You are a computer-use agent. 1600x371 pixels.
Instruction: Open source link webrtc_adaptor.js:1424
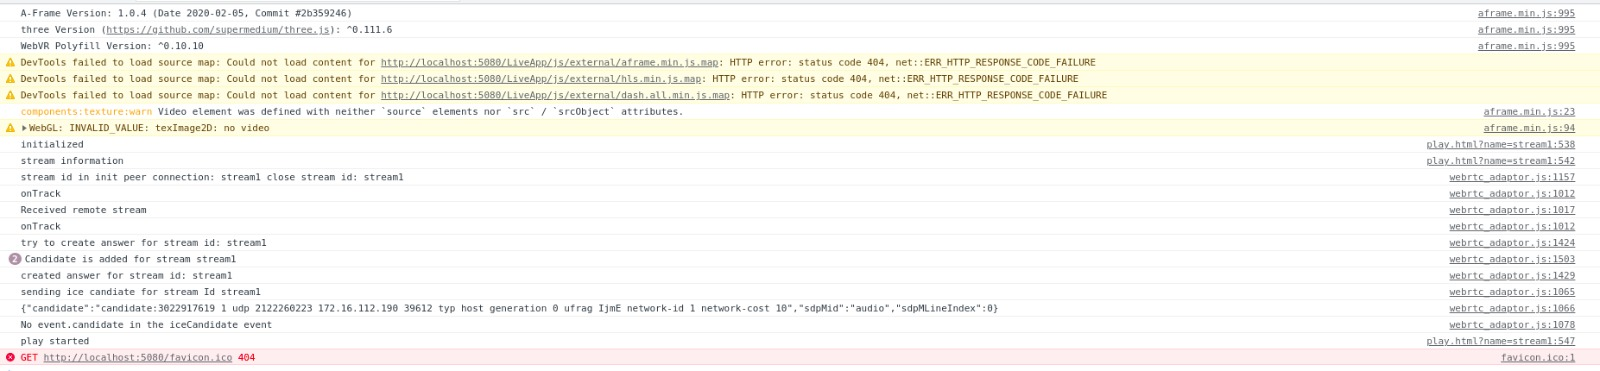pyautogui.click(x=1512, y=243)
